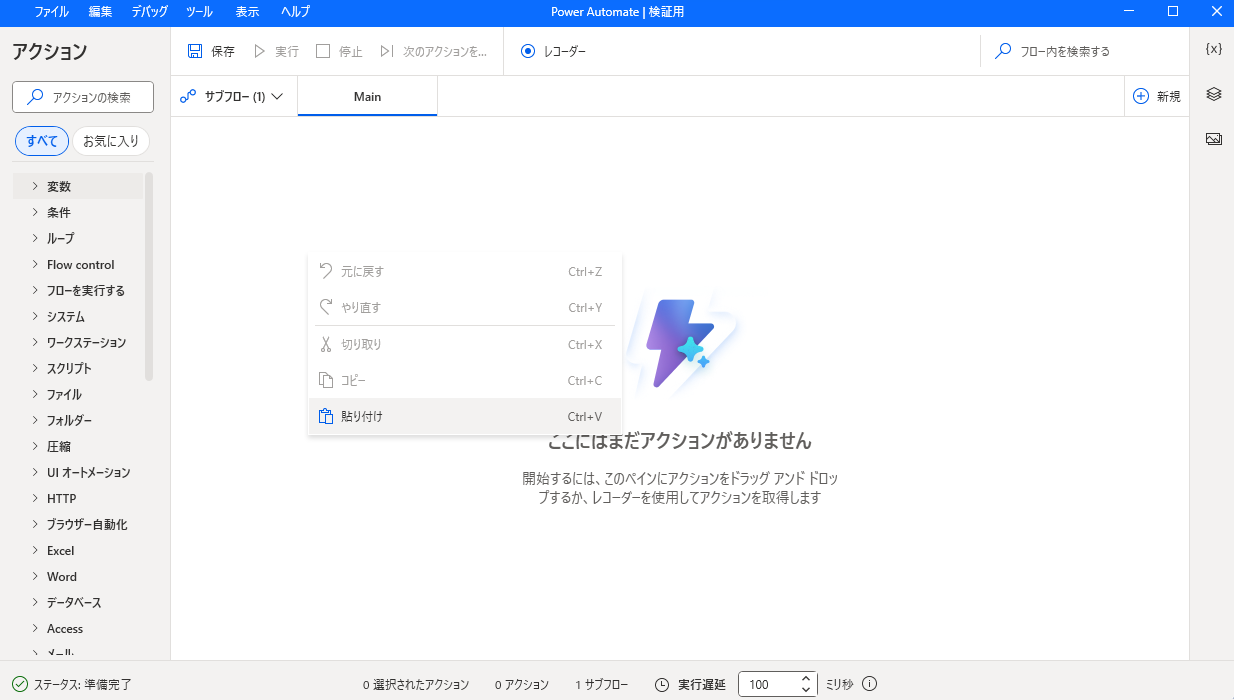1234x700 pixels.
Task: Choose コピー in the context menu
Action: 465,380
